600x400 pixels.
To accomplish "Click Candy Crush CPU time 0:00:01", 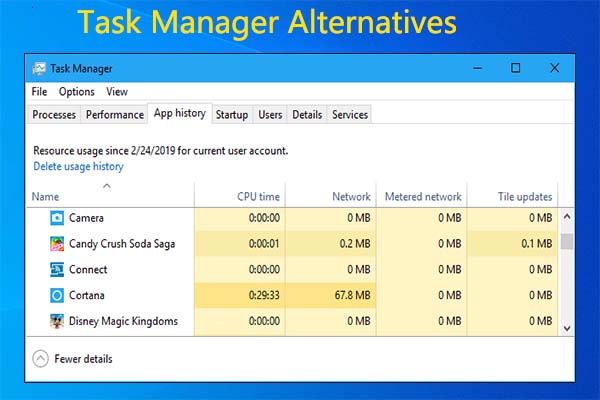I will coord(264,244).
